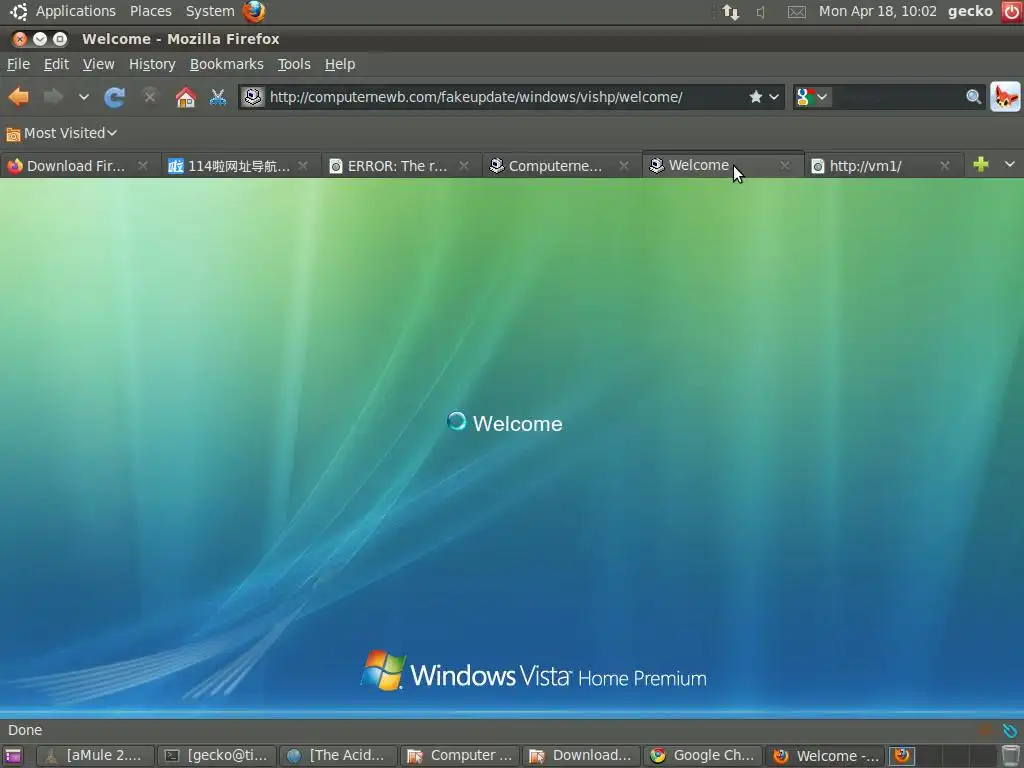This screenshot has height=768, width=1024.
Task: Switch to the Google Ch... taskbar window
Action: [703, 756]
